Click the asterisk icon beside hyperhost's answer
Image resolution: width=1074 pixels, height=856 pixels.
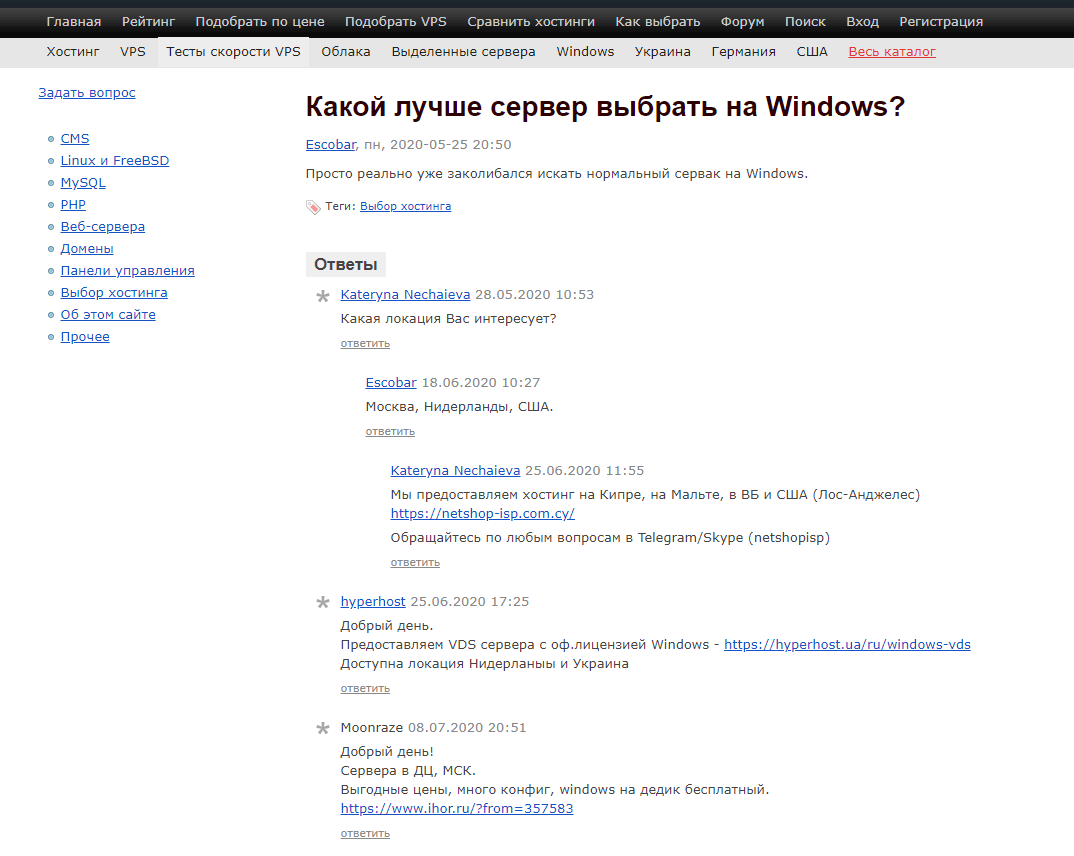(323, 603)
